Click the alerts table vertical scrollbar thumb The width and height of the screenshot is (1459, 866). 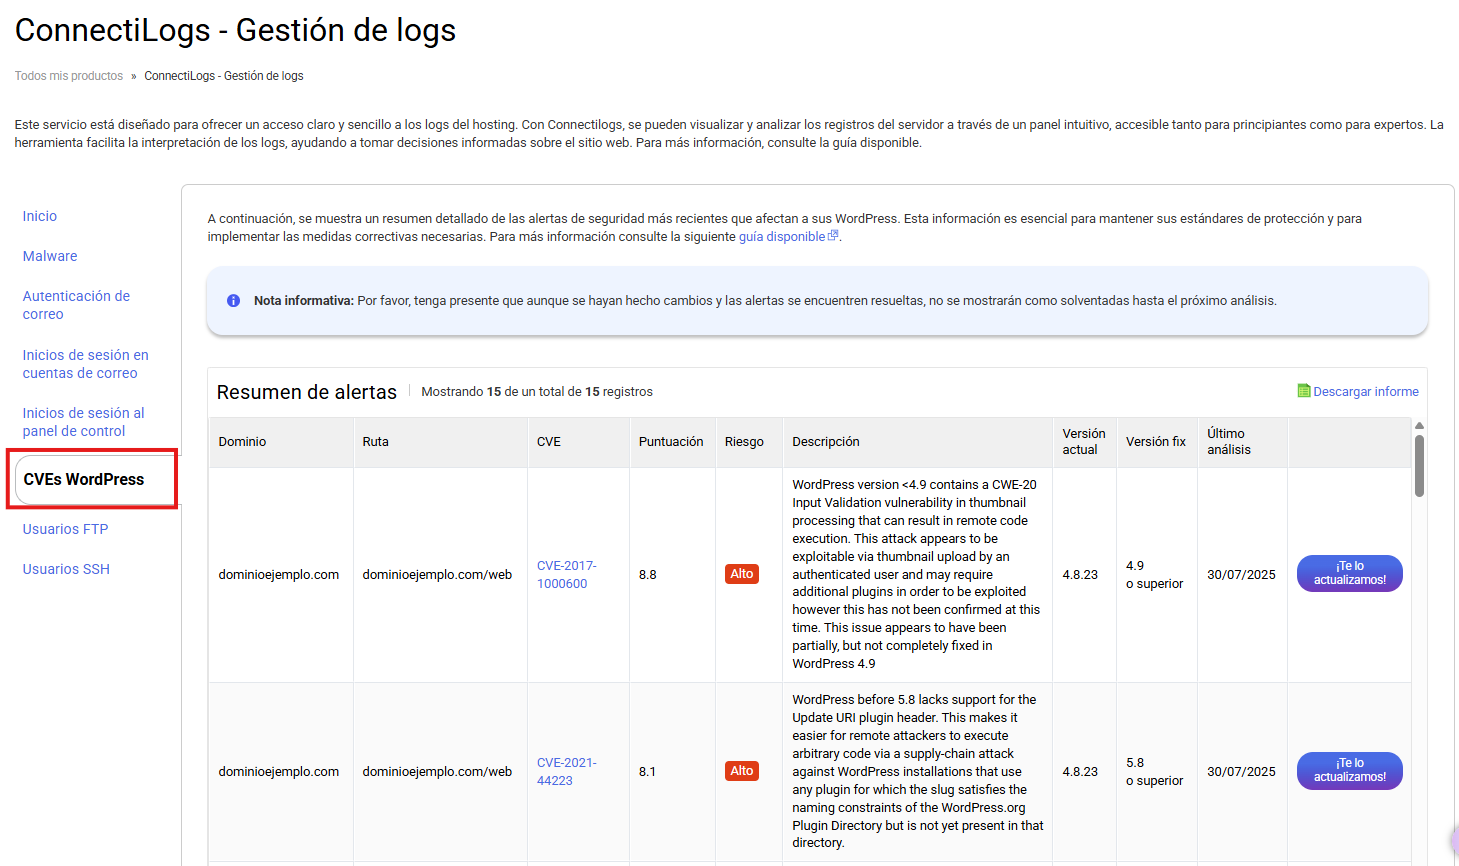click(1419, 466)
